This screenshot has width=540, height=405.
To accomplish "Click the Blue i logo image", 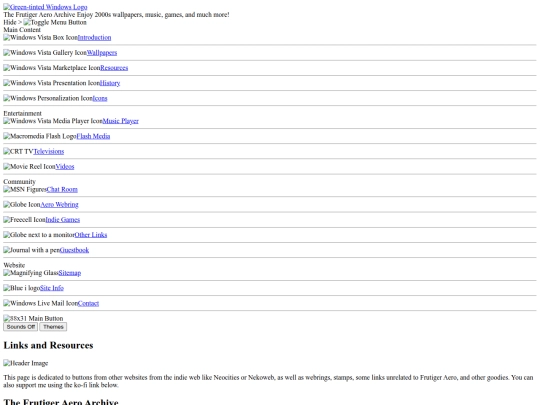I will [x=22, y=288].
